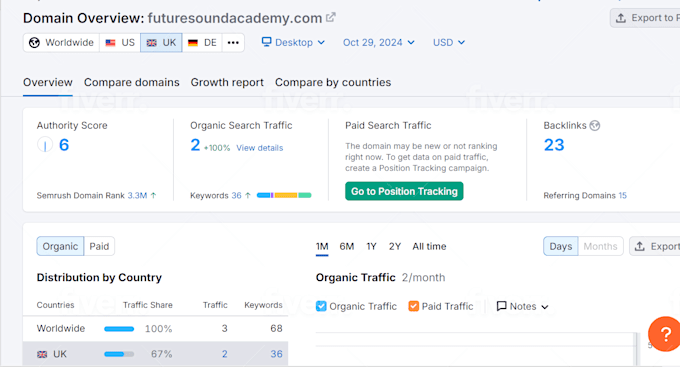Open the Desktop device dropdown
The height and width of the screenshot is (367, 680).
(293, 43)
